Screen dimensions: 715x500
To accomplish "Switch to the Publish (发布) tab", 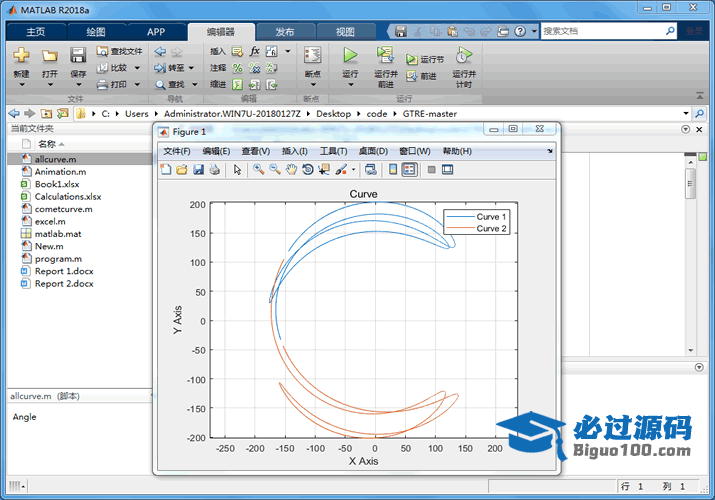I will (x=285, y=31).
